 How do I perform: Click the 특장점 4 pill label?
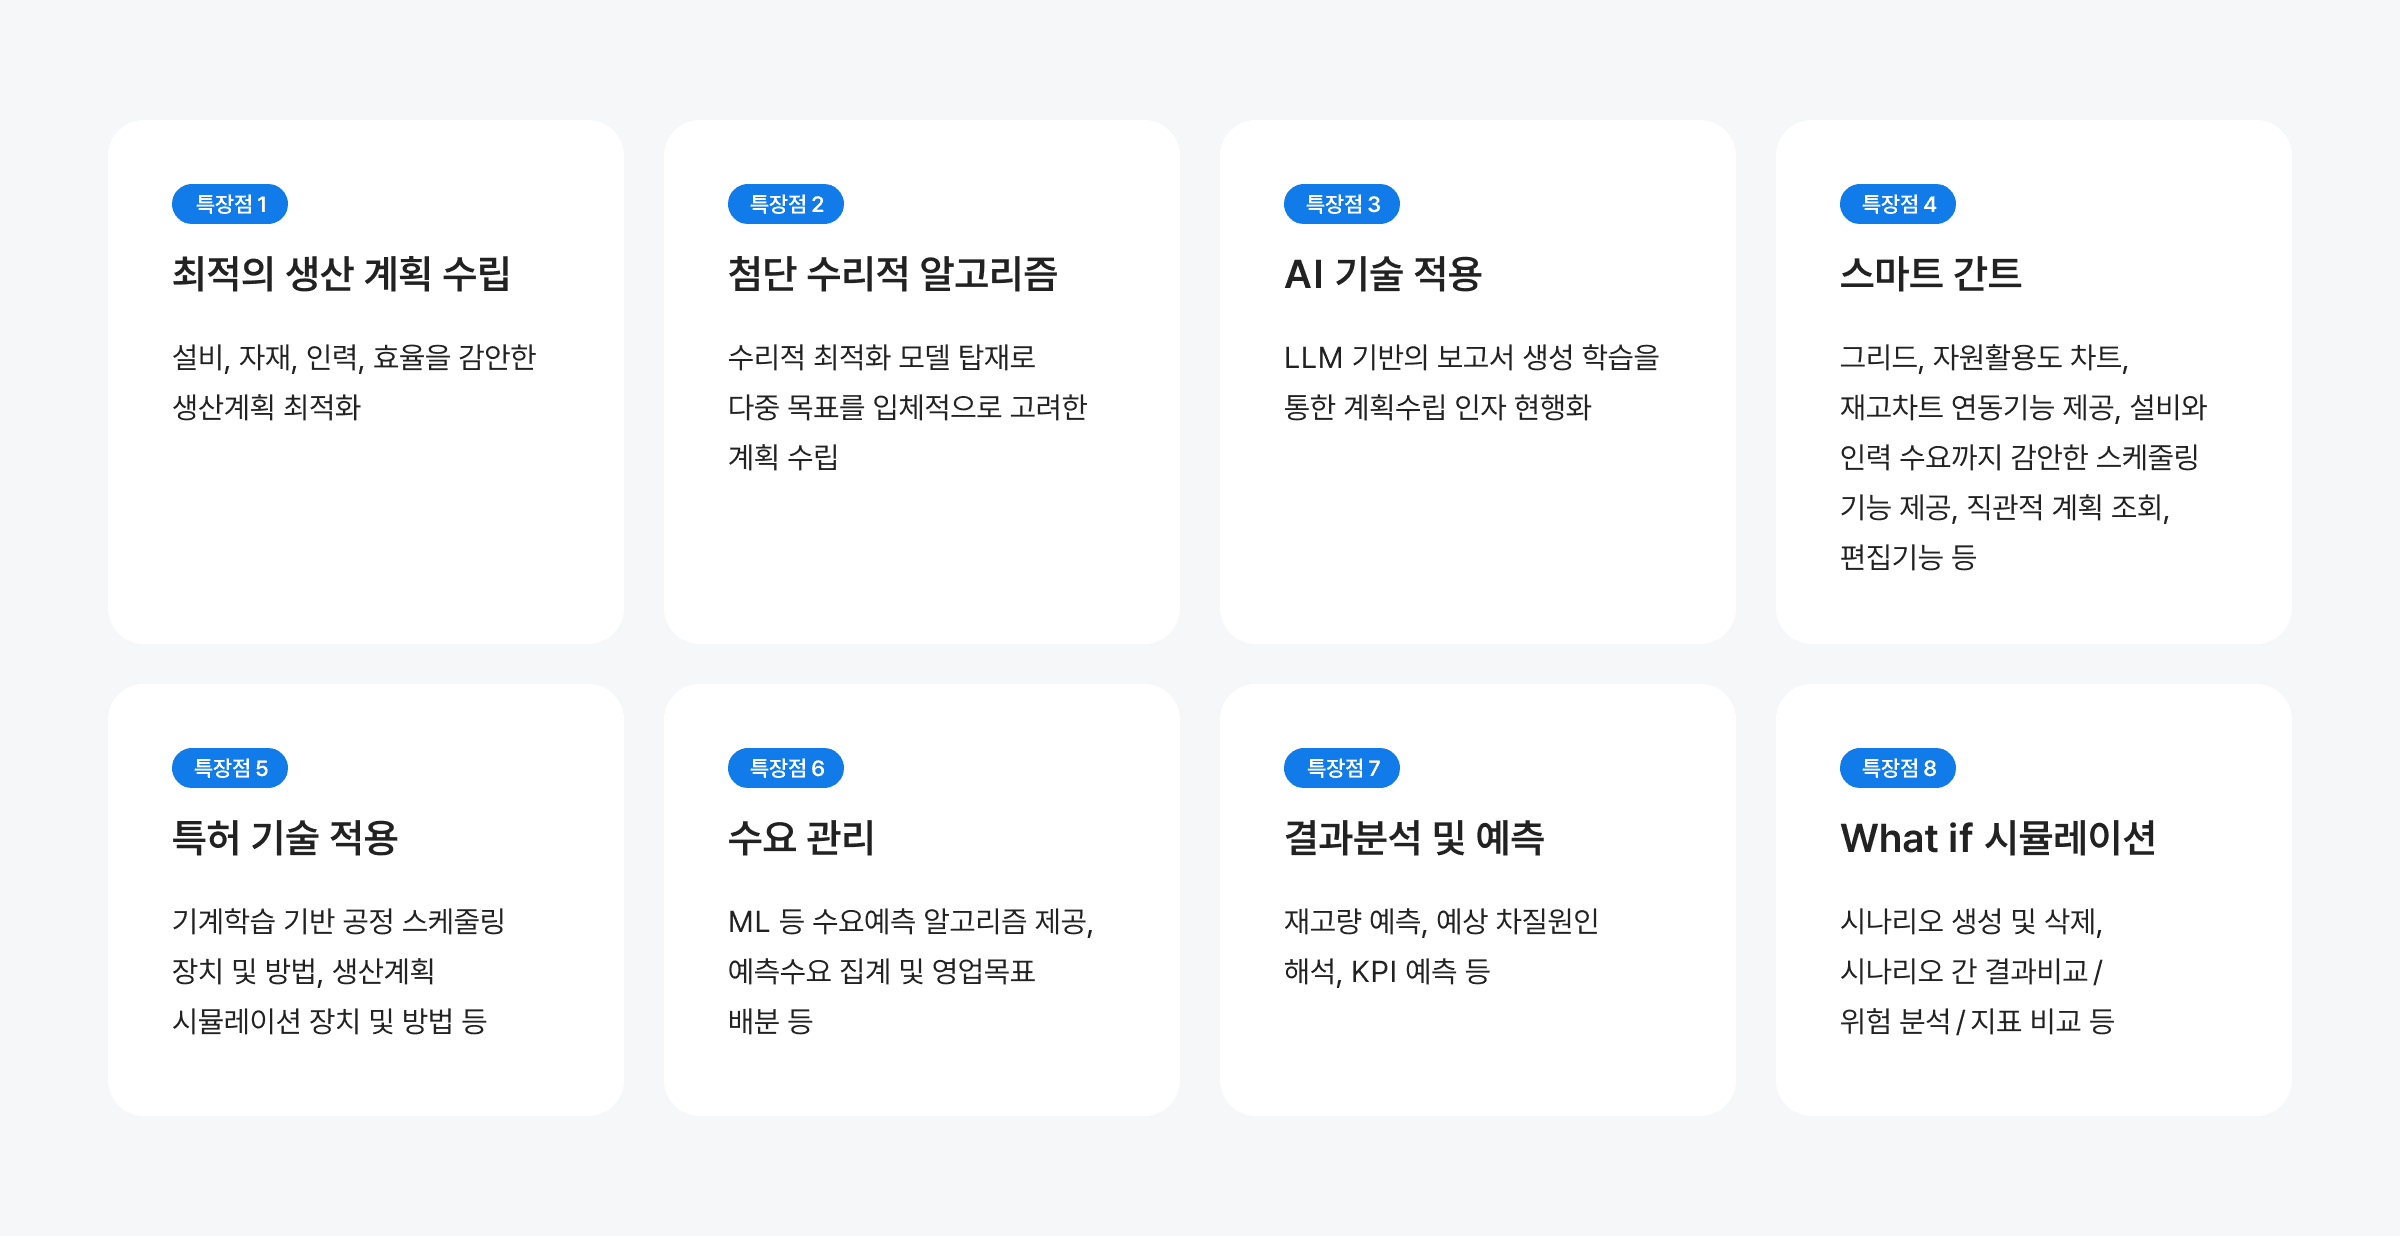(x=1898, y=204)
